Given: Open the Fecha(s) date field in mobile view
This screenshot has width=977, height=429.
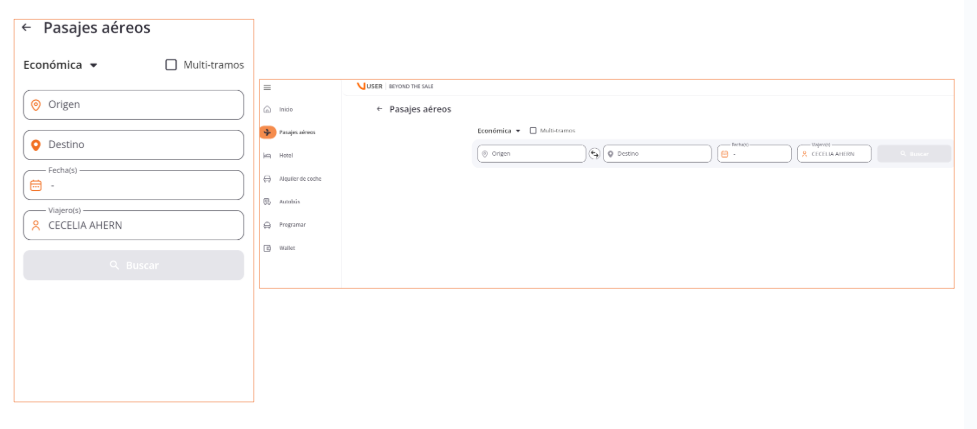Looking at the screenshot, I should coord(133,185).
